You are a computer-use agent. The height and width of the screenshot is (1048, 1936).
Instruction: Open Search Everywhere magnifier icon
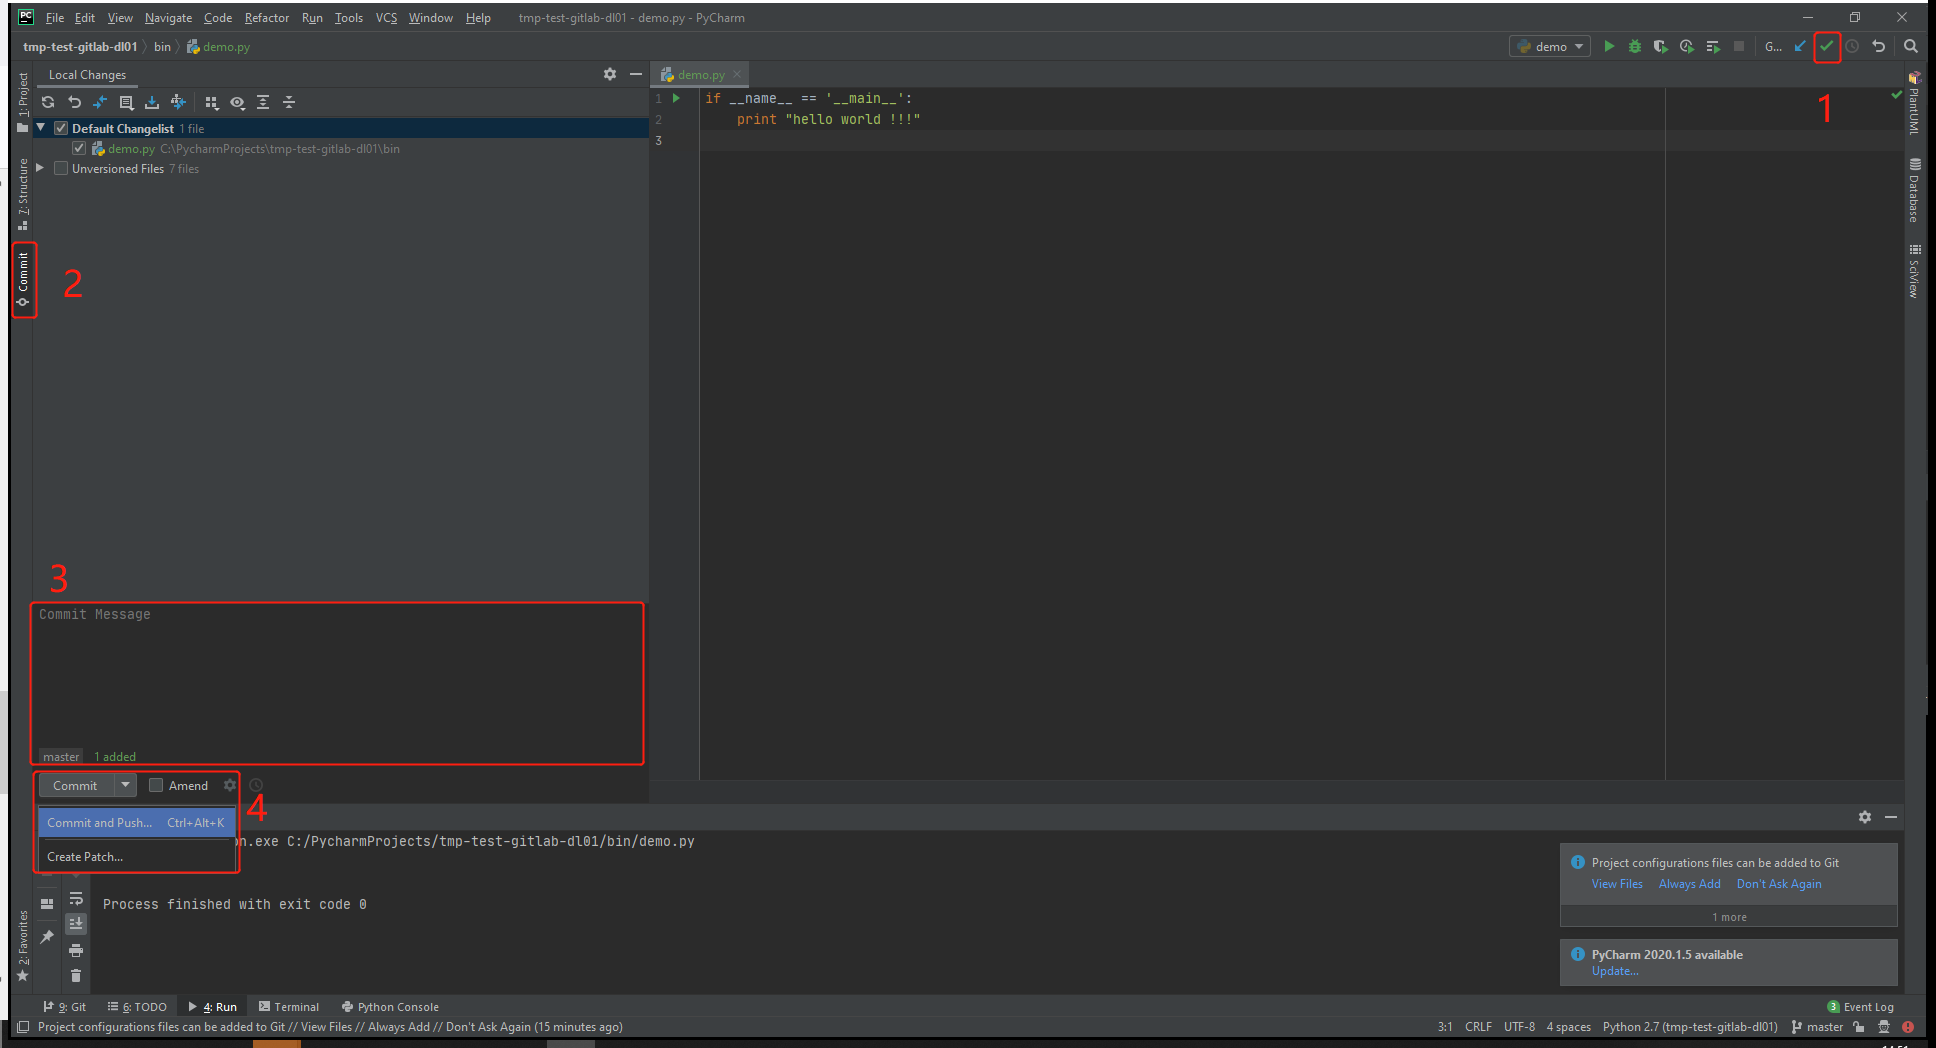[1910, 46]
